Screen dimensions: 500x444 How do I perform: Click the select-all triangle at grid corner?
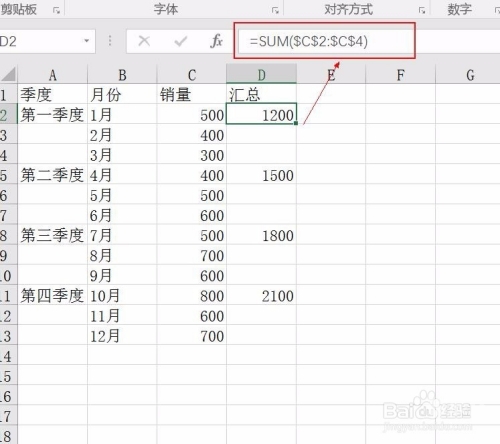(x=8, y=74)
